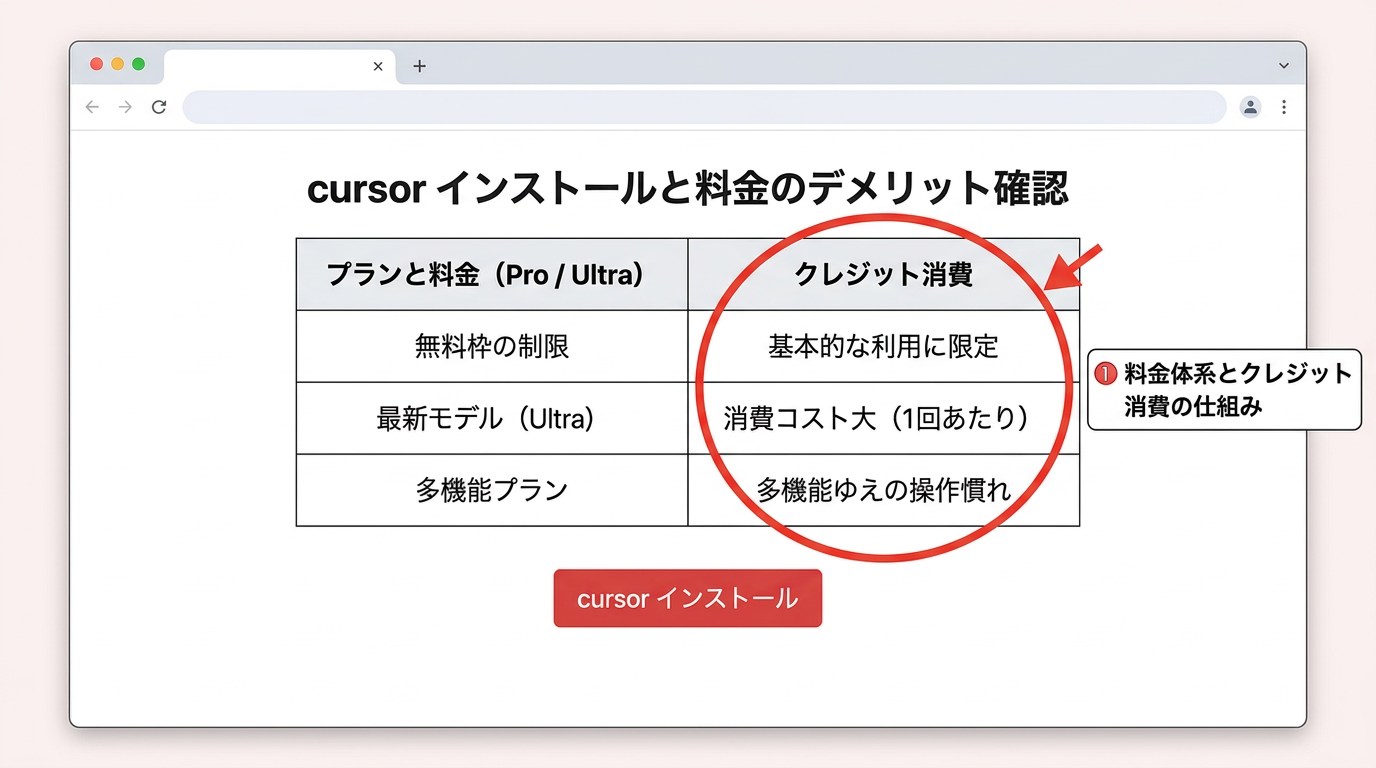The image size is (1376, 768).
Task: Expand the chevron at the window's top right
Action: point(1283,66)
